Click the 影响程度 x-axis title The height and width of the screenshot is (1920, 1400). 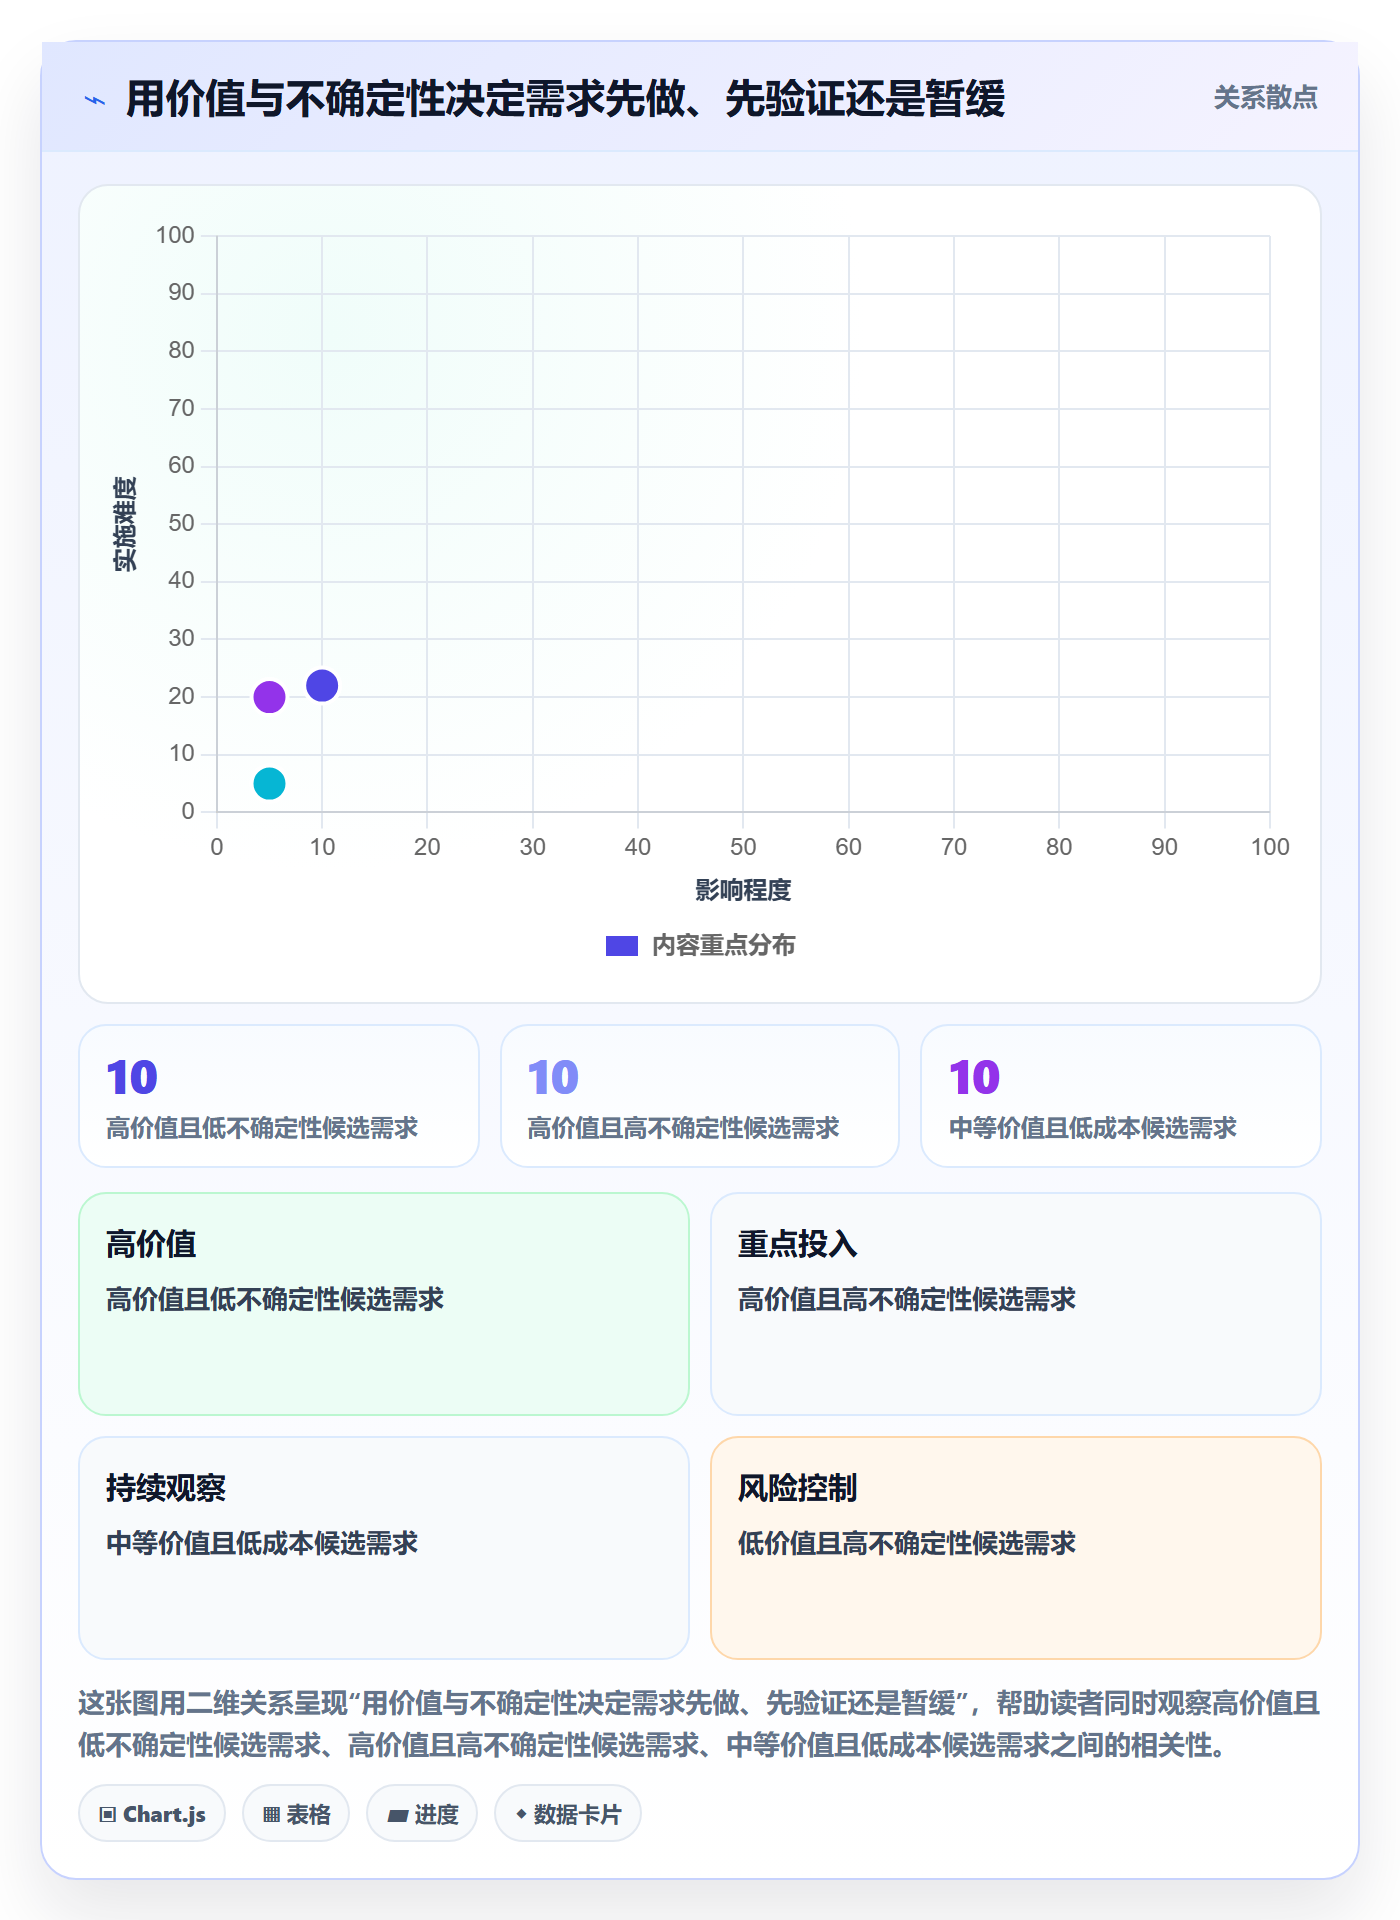point(743,890)
